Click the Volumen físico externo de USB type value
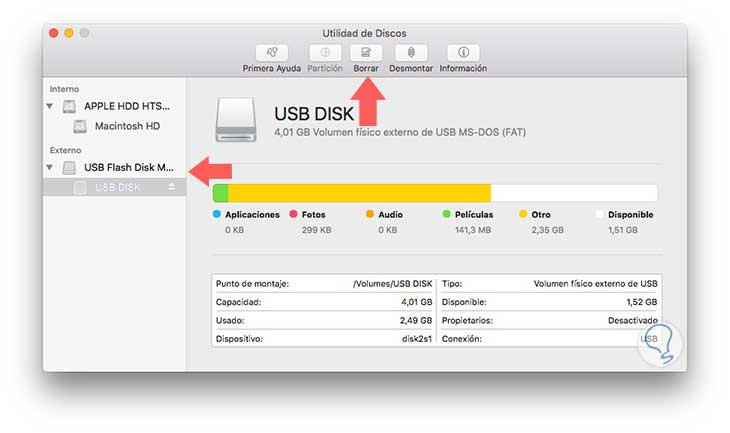The width and height of the screenshot is (730, 433). tap(595, 284)
